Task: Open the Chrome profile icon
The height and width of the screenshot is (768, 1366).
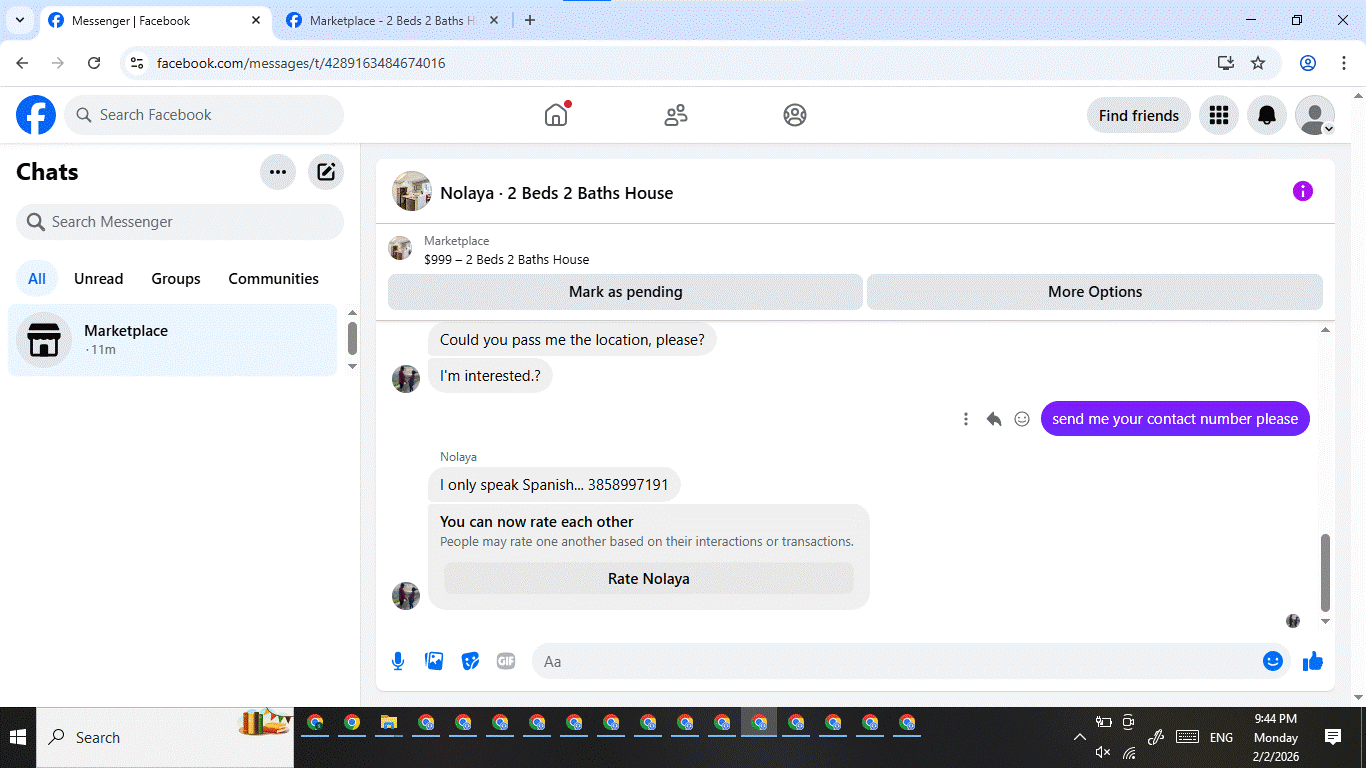Action: tap(1308, 63)
